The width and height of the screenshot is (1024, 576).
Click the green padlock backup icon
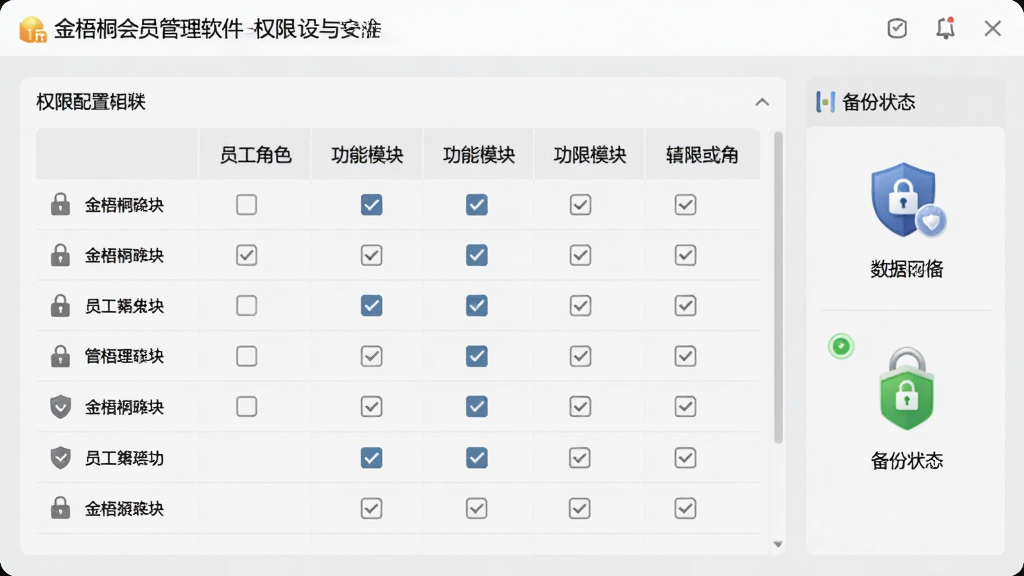point(906,389)
